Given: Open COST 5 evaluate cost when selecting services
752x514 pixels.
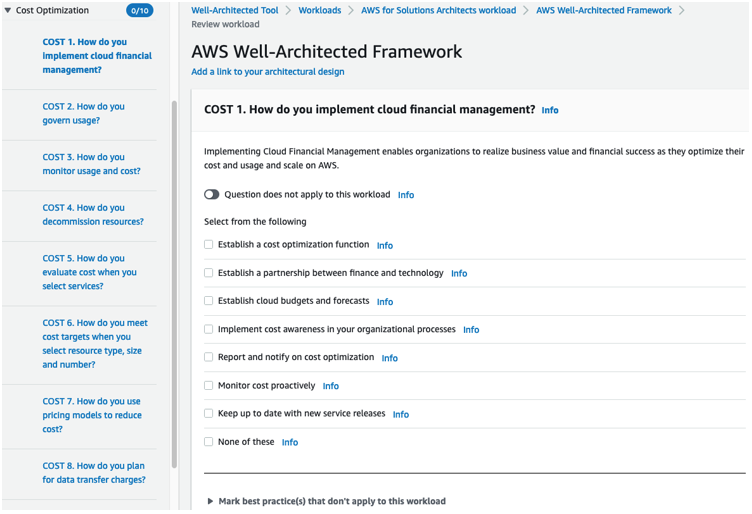Looking at the screenshot, I should (89, 272).
